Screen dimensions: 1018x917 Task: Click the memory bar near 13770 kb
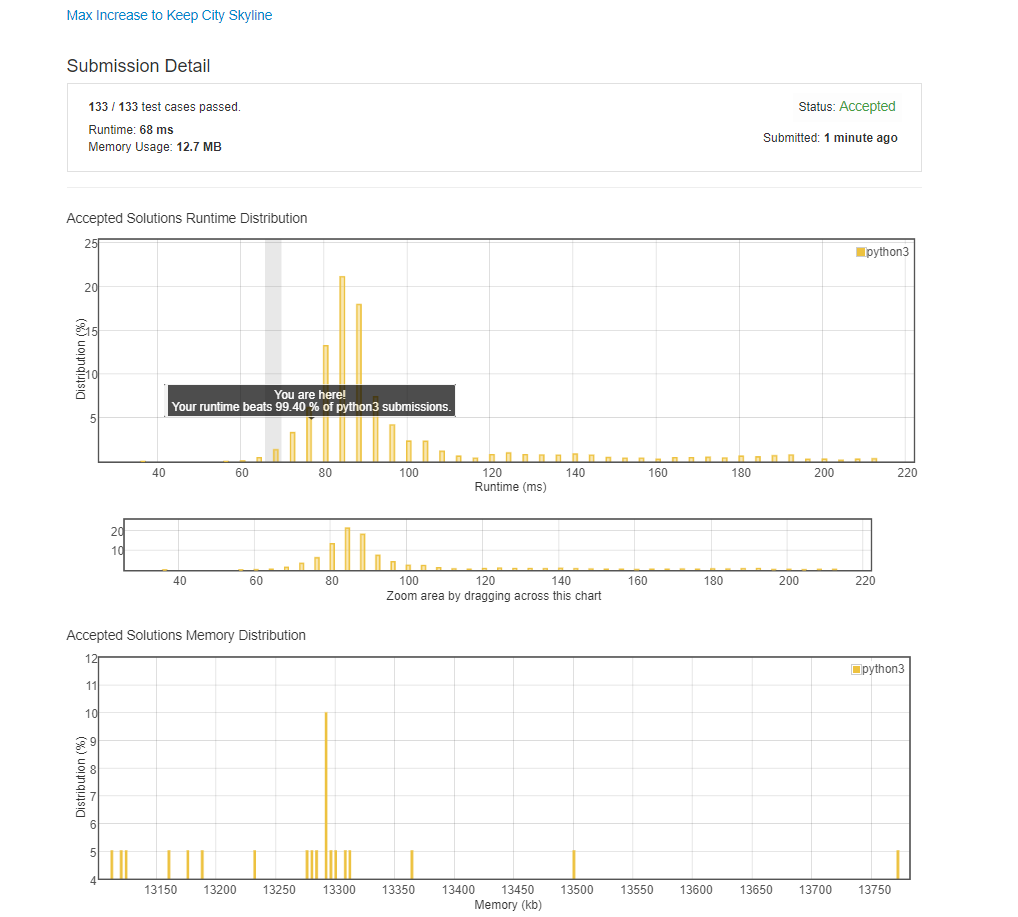pyautogui.click(x=898, y=864)
